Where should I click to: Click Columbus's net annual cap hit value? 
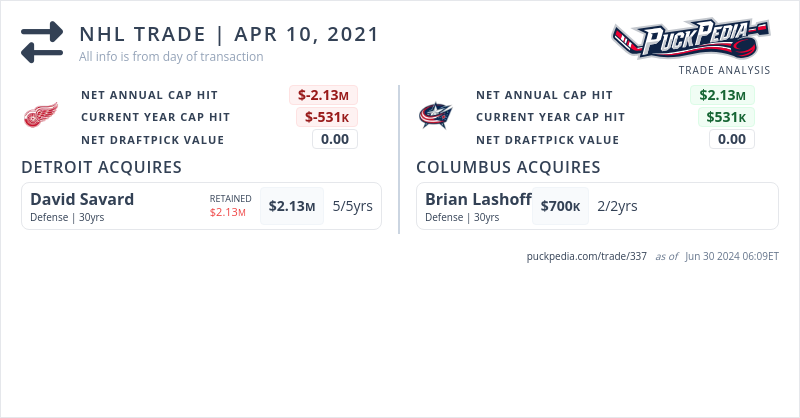tap(722, 95)
